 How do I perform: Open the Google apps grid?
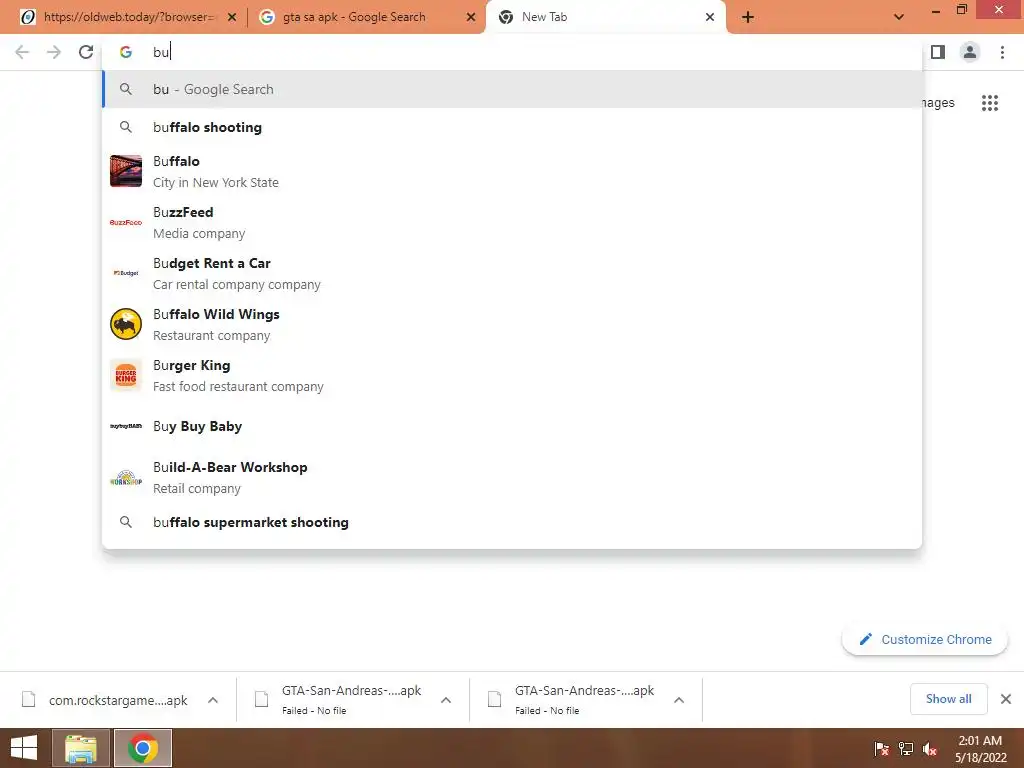990,103
